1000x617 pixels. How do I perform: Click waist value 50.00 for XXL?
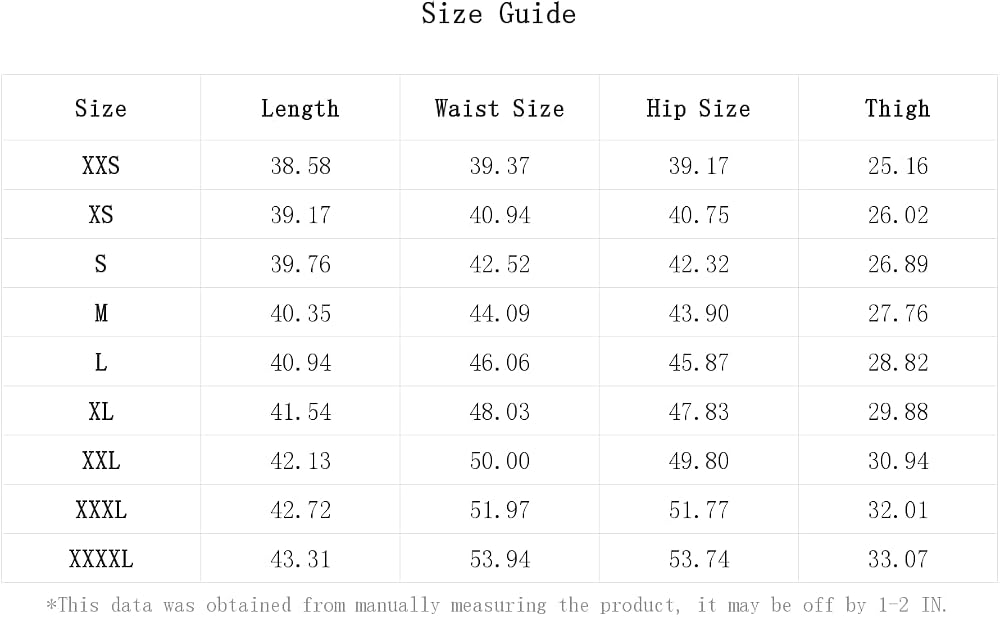499,461
